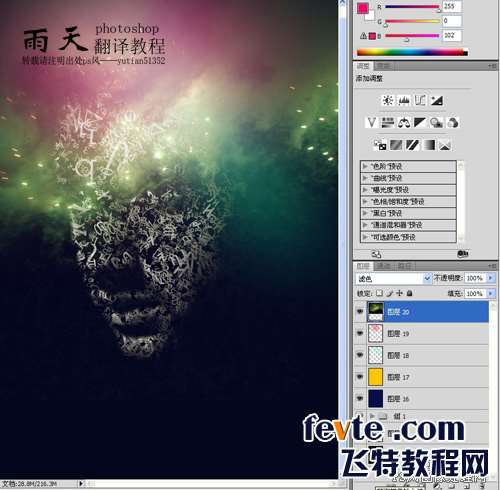
Task: Open the Adjustments panel options menu
Action: tap(493, 66)
